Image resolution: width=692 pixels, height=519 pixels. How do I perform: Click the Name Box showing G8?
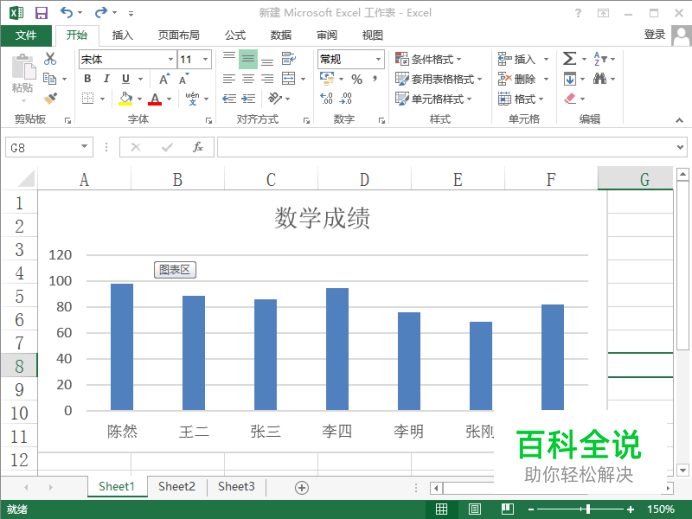pos(40,147)
